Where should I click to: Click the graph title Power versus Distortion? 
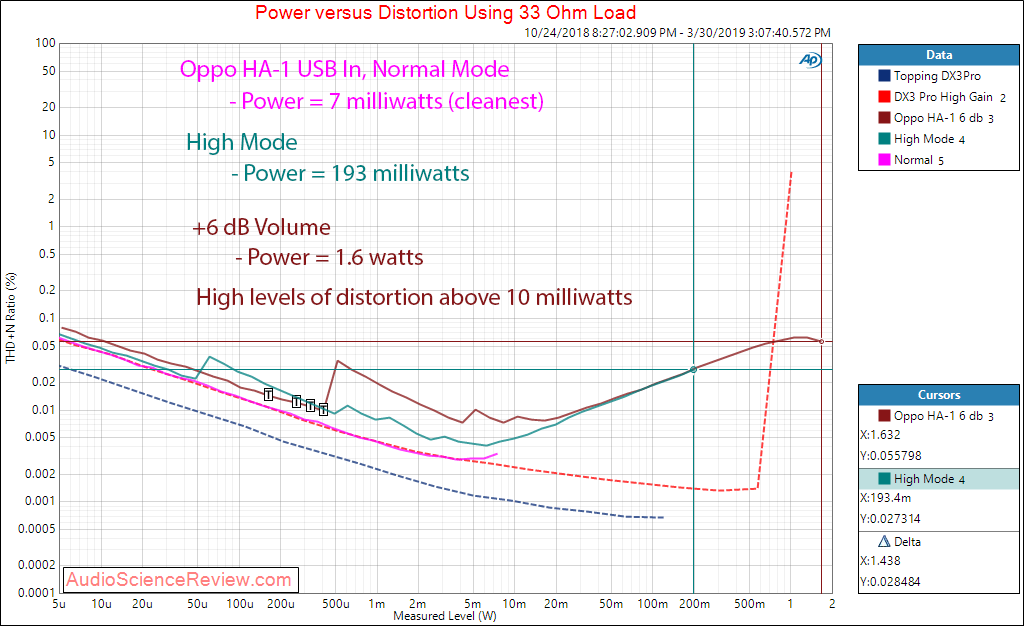pyautogui.click(x=445, y=12)
